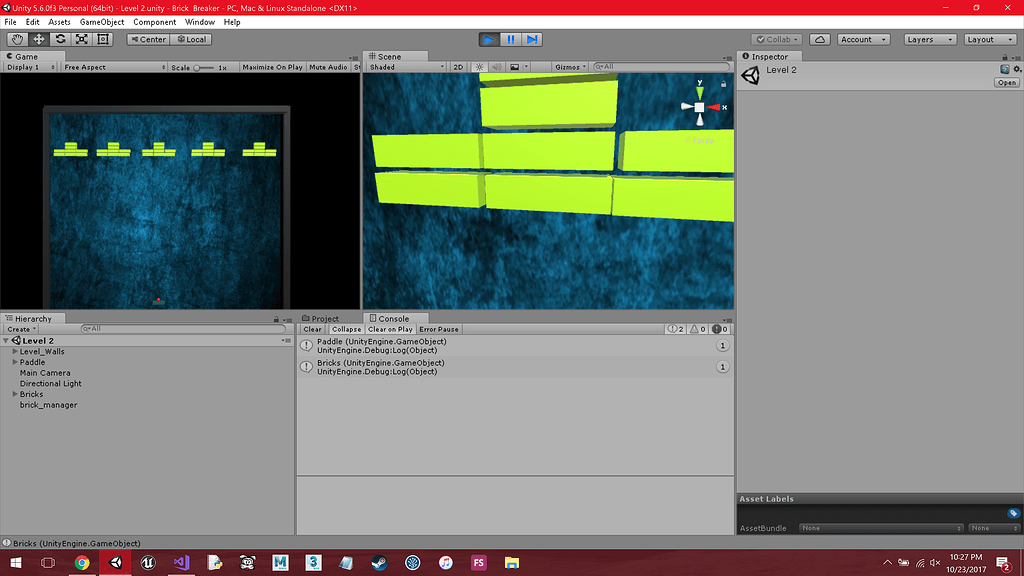Click the scene lighting sun icon

pyautogui.click(x=479, y=67)
